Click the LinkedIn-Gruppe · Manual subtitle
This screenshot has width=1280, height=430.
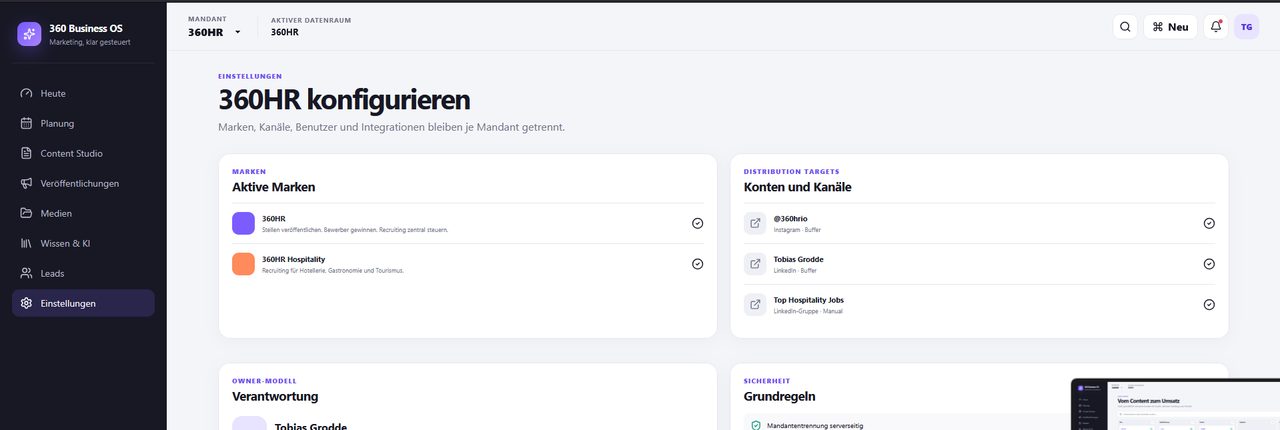[808, 311]
